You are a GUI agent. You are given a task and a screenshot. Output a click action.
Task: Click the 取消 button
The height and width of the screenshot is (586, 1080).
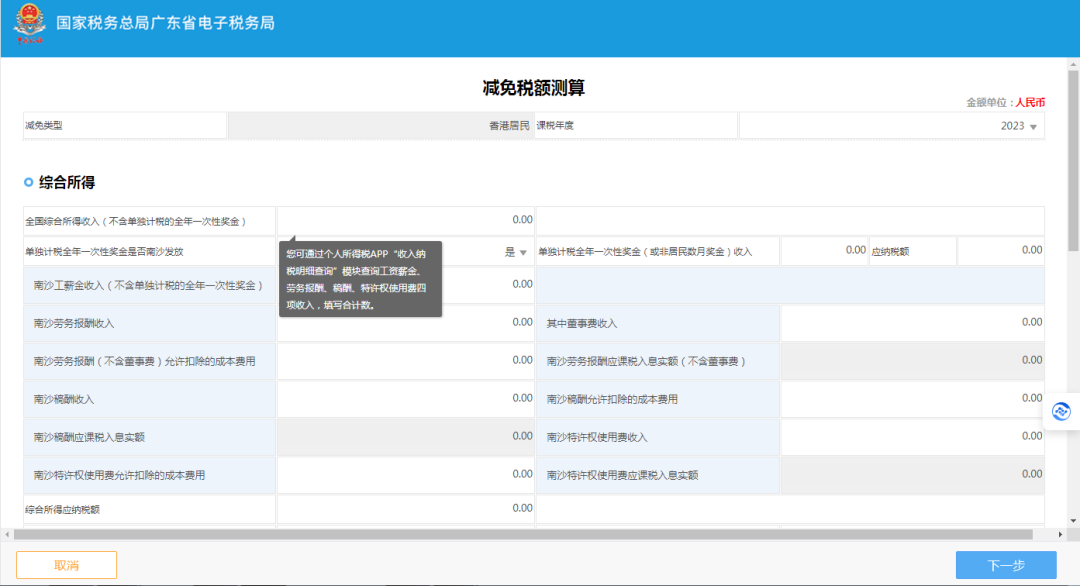pyautogui.click(x=66, y=565)
